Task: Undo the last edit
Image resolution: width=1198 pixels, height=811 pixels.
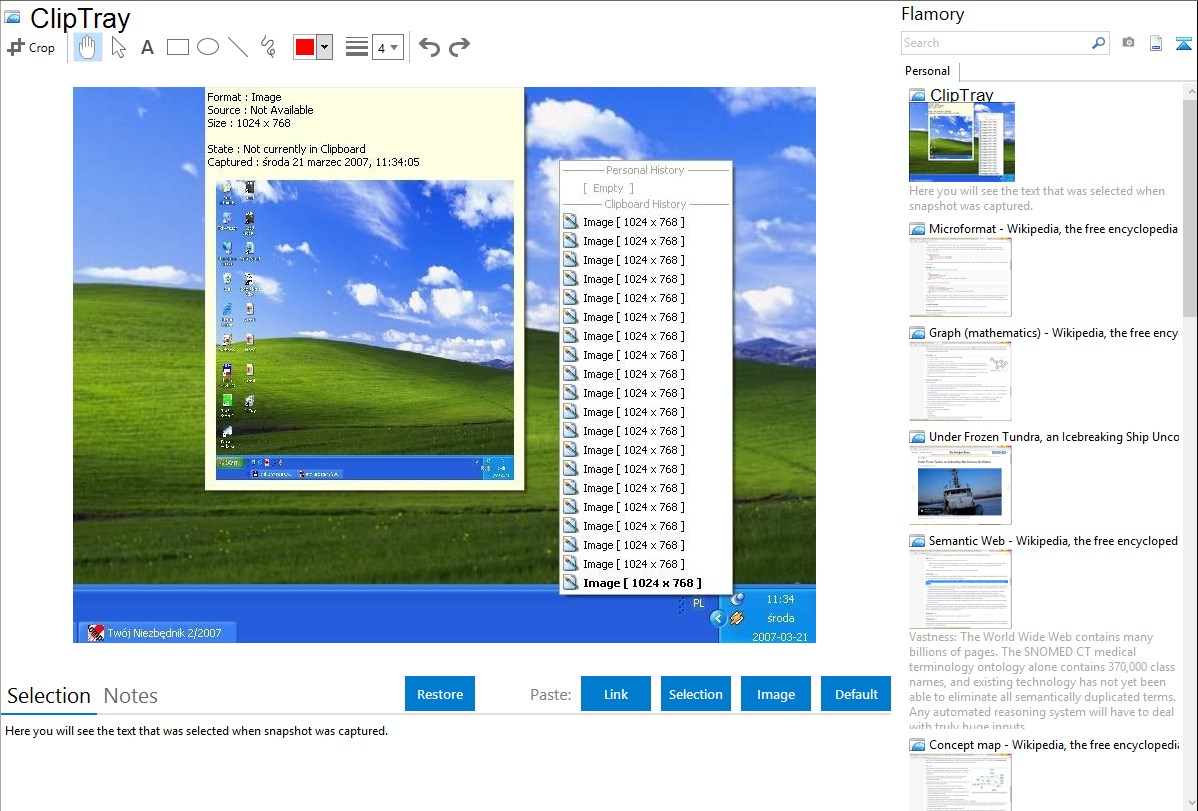Action: (x=429, y=47)
